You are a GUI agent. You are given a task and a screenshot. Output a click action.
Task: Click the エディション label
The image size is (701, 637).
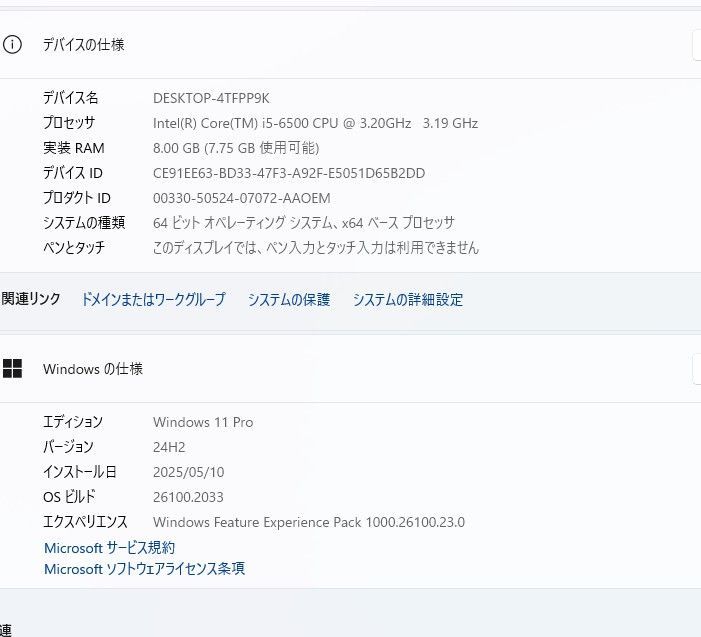click(x=73, y=422)
